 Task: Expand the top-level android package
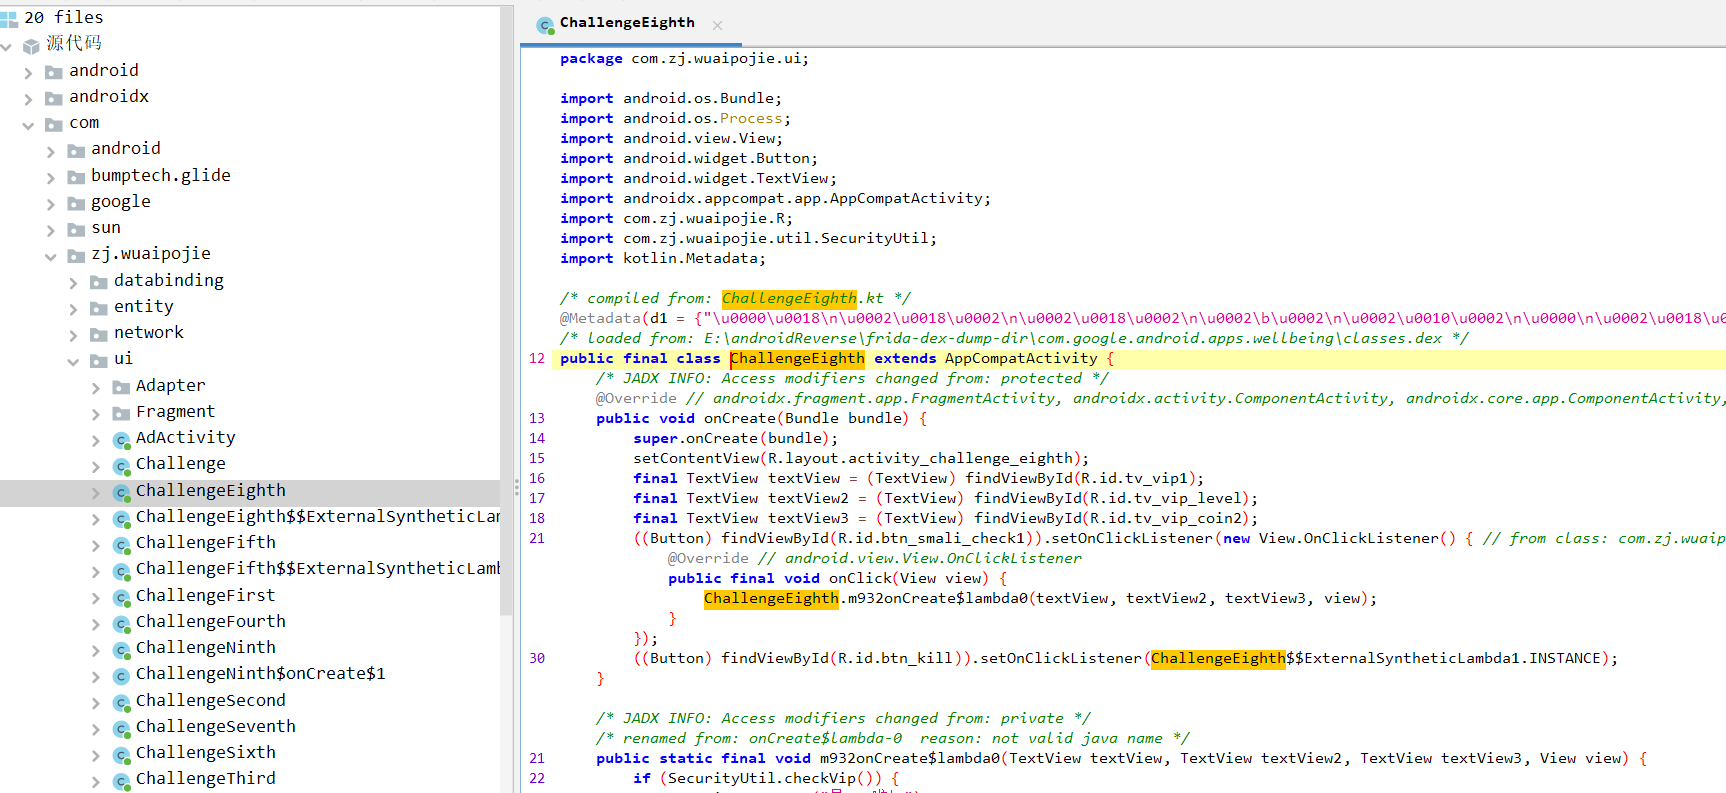coord(28,72)
